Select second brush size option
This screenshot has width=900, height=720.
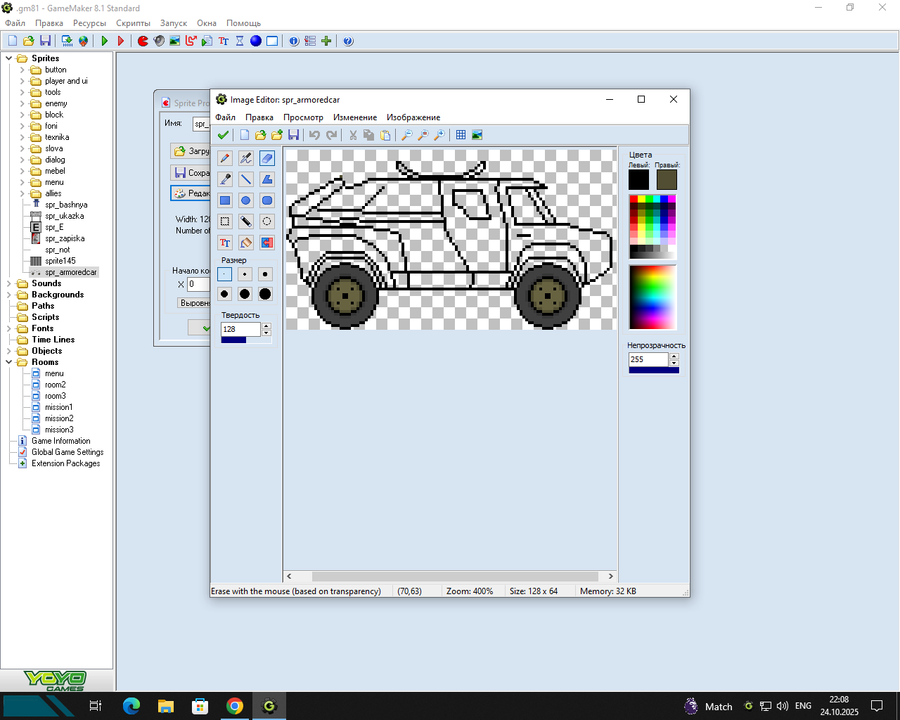click(245, 274)
